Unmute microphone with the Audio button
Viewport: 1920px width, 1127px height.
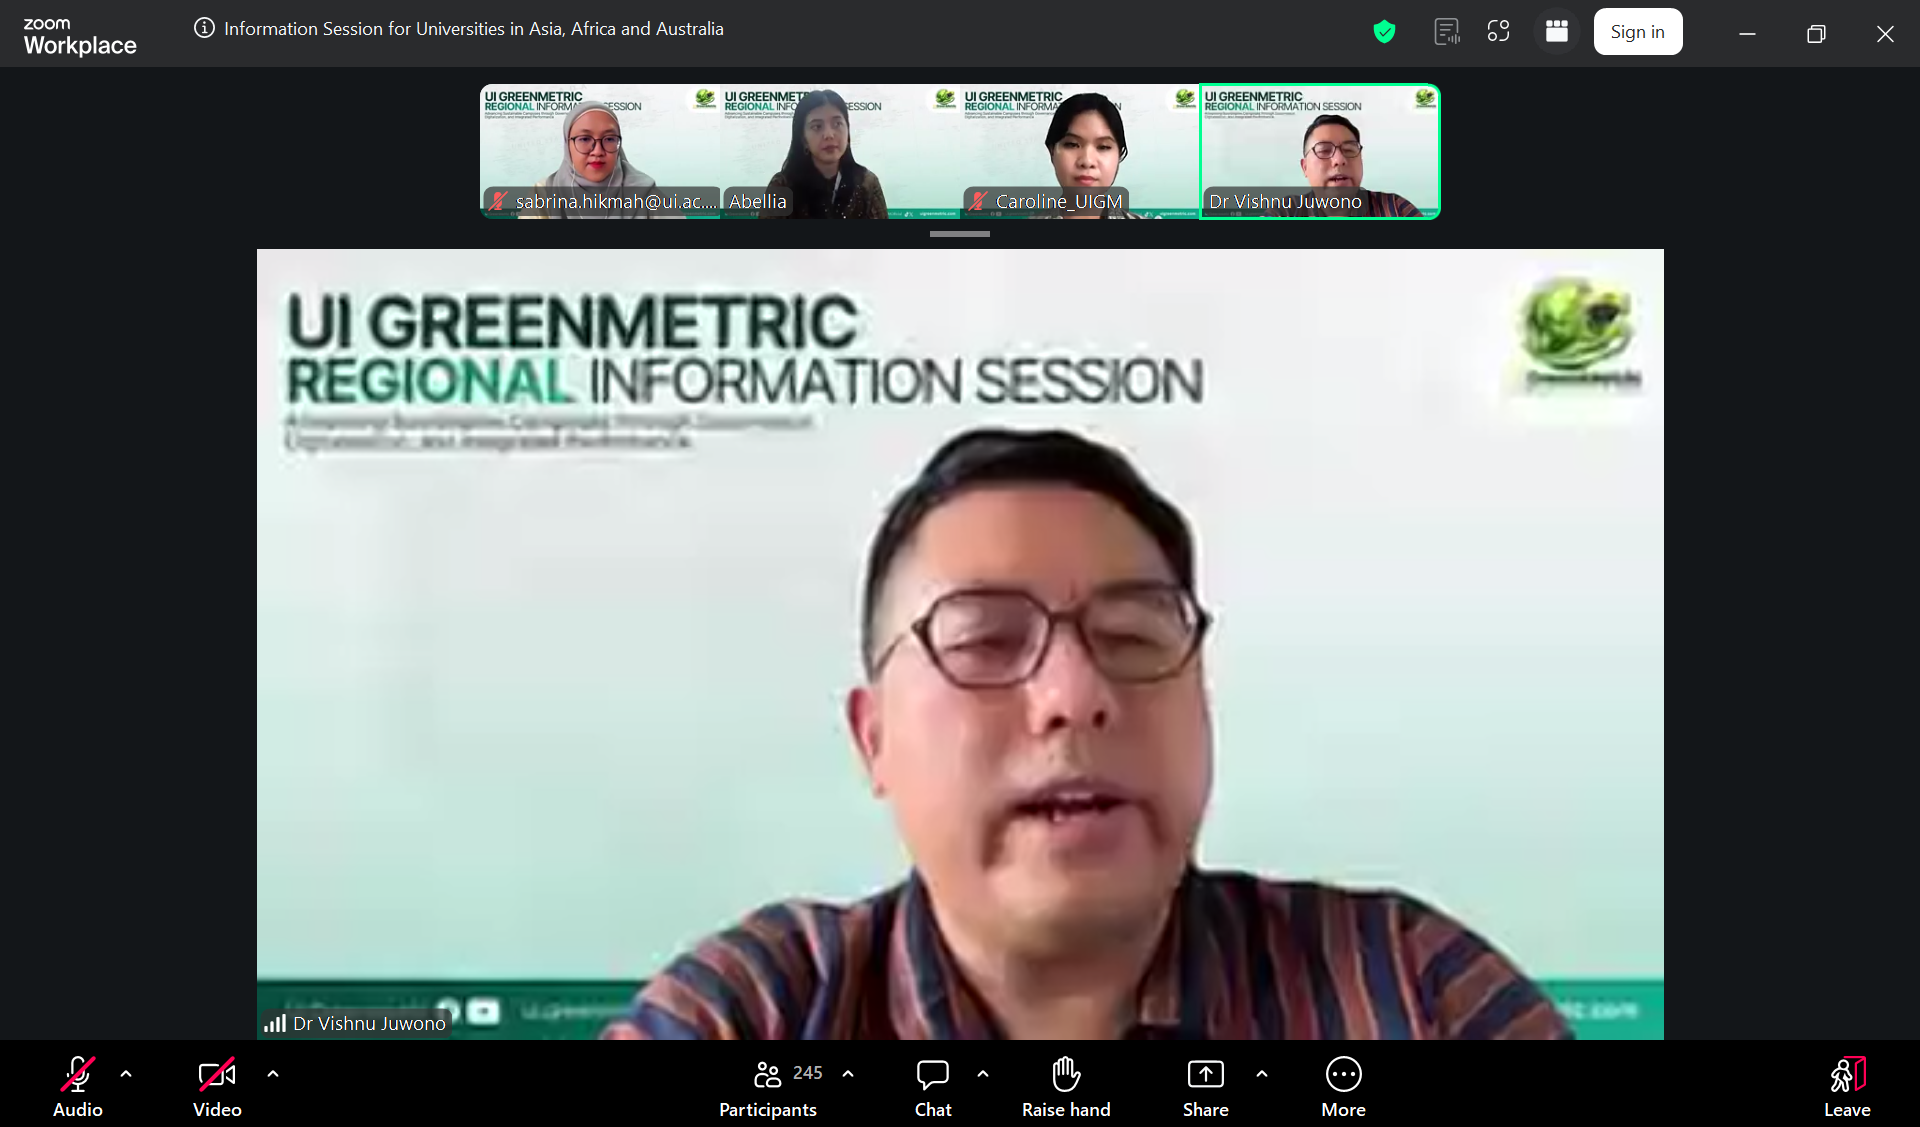pos(78,1087)
